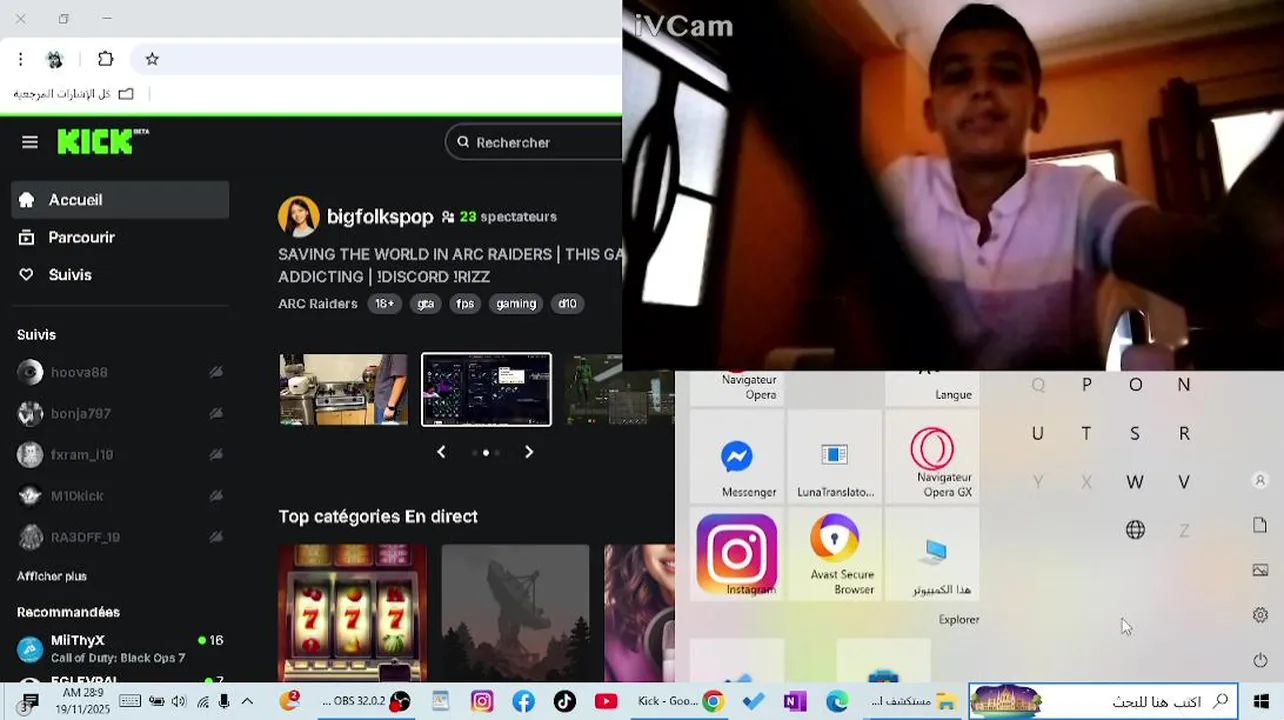Select the fps tag
The image size is (1284, 720).
(465, 304)
